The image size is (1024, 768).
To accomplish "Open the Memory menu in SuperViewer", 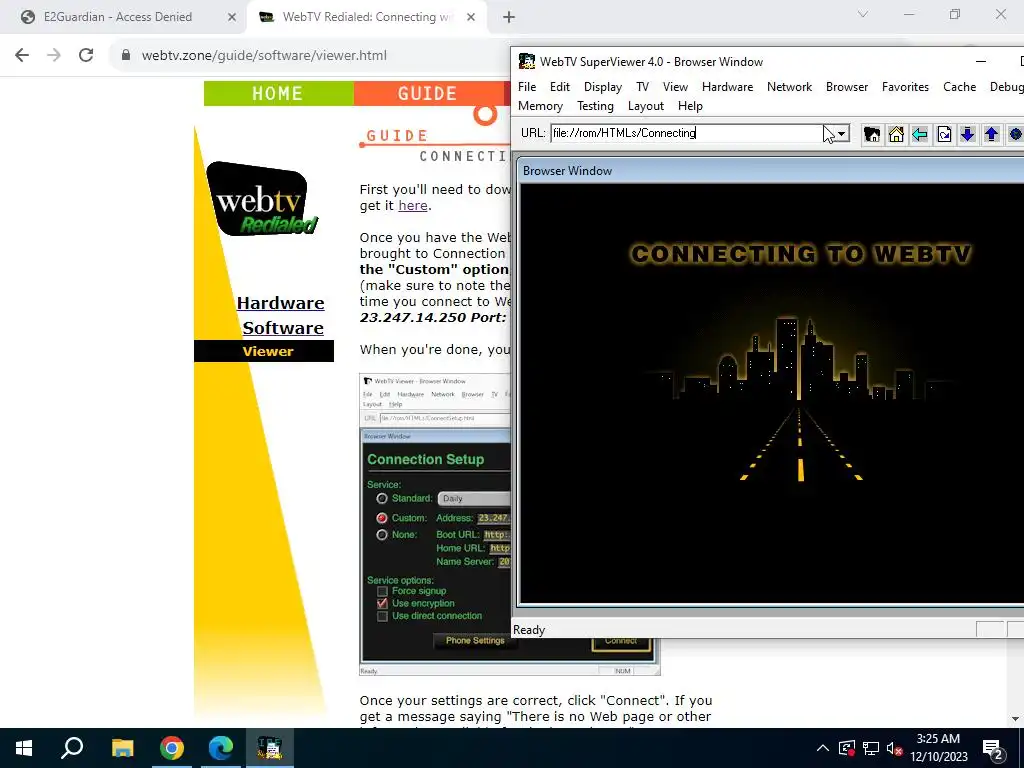I will [x=540, y=106].
